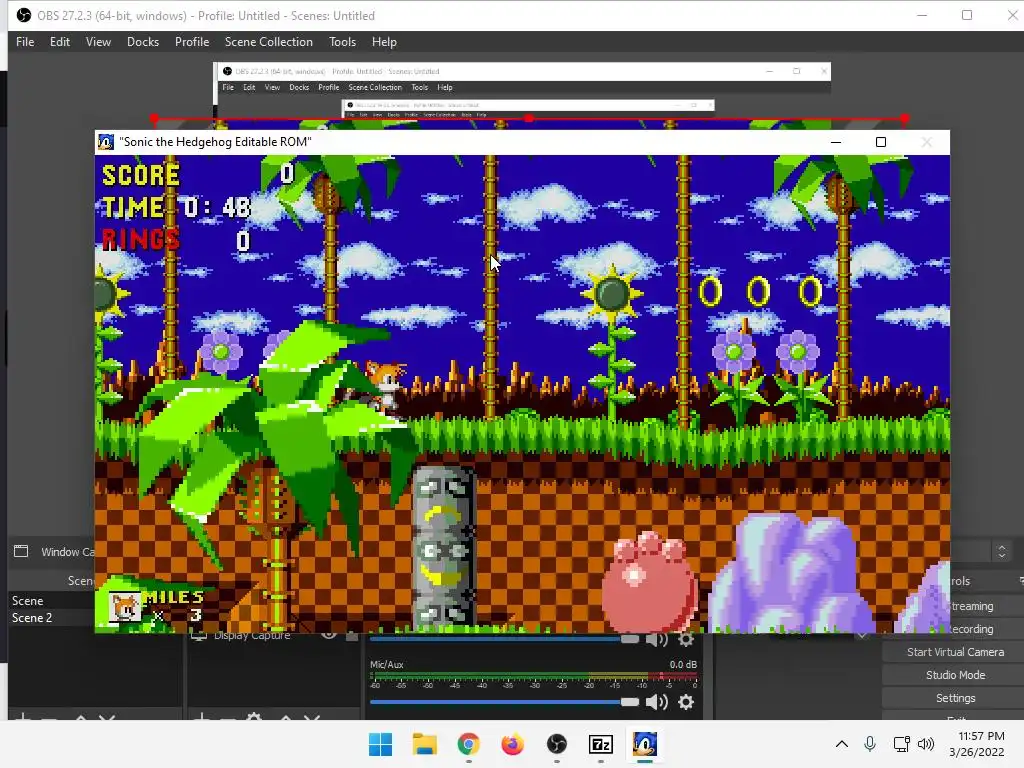The width and height of the screenshot is (1024, 768).
Task: Select 'Scene 2' in the scenes list
Action: point(31,617)
